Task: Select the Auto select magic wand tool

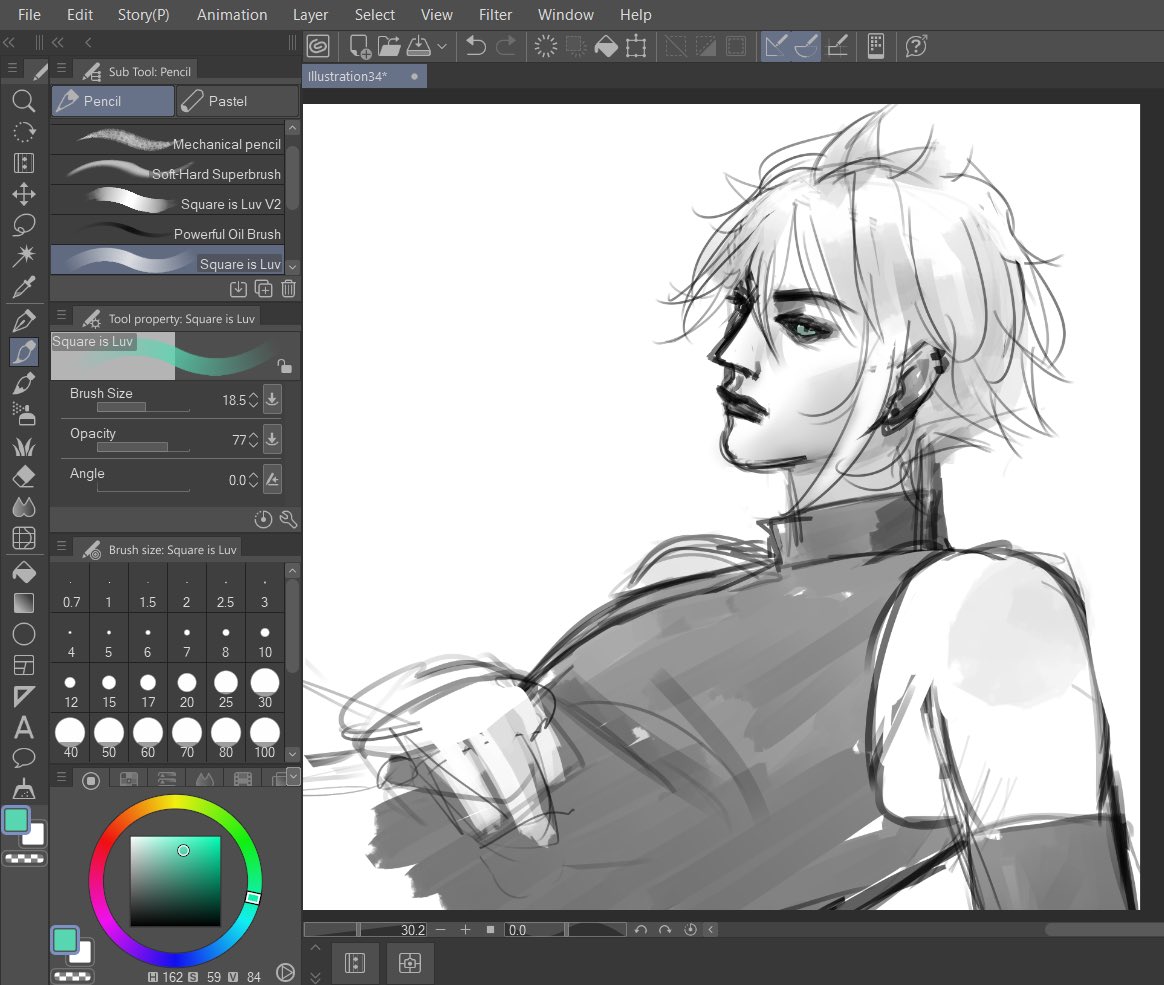Action: point(24,255)
